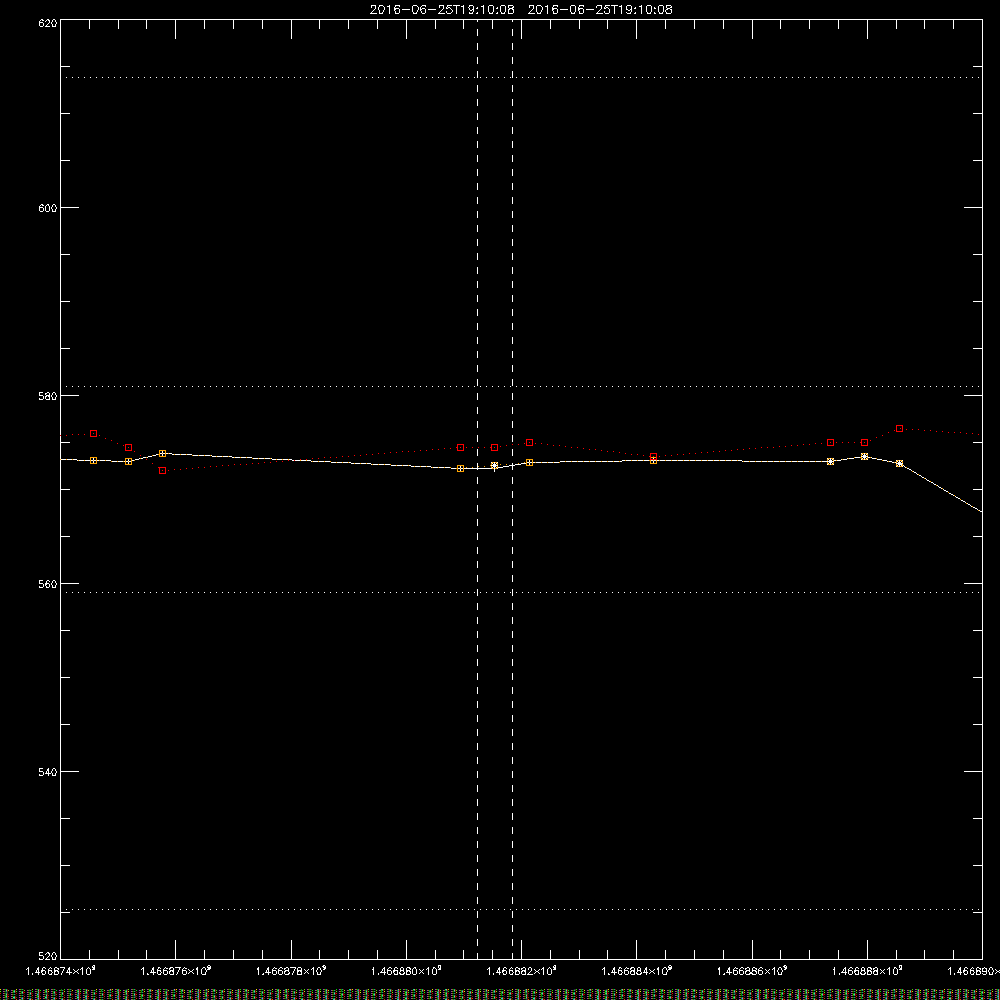Click the first timestamp in the plot title
The image size is (1000, 1000).
442,10
